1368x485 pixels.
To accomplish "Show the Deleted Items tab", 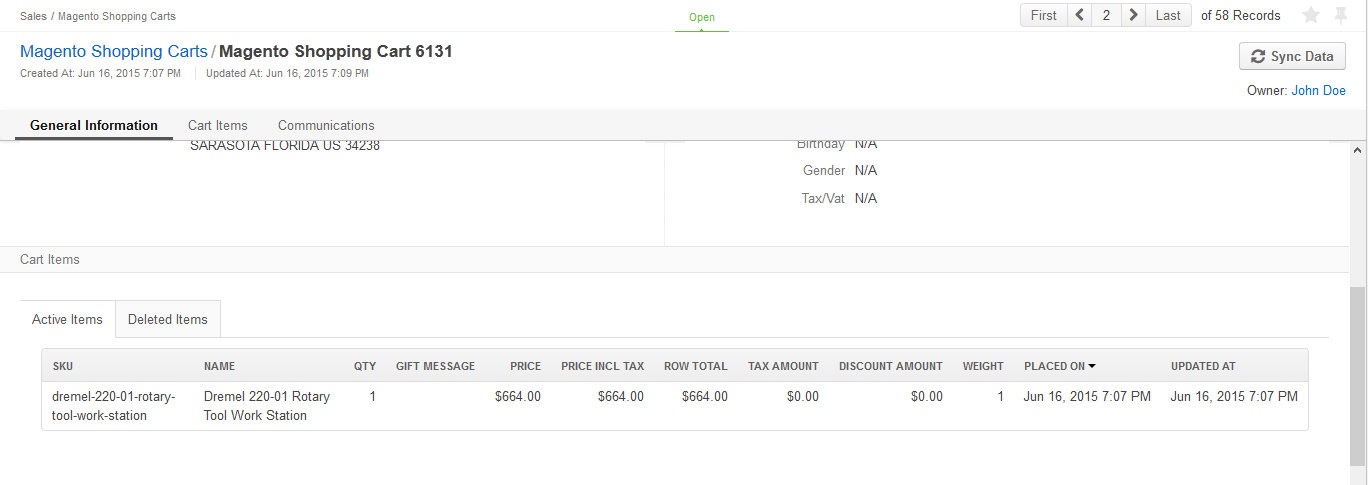I will coord(168,319).
